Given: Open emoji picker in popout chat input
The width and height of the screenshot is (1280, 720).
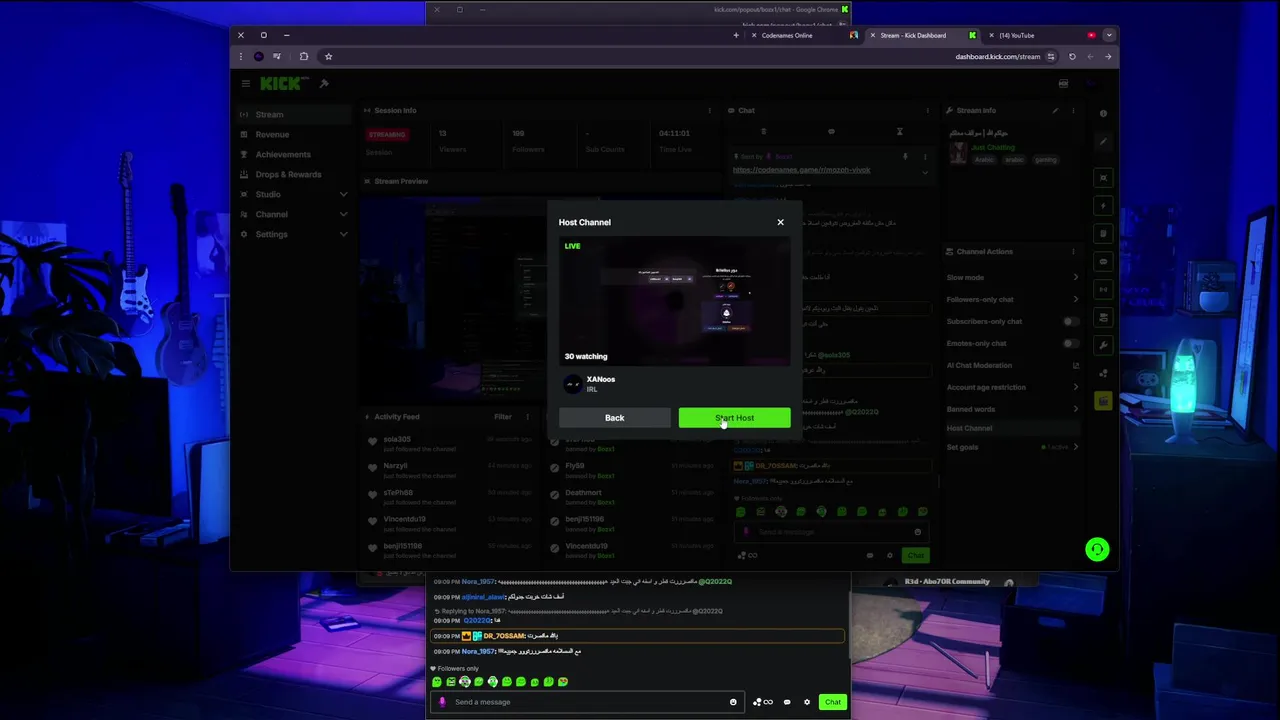Looking at the screenshot, I should pos(733,702).
